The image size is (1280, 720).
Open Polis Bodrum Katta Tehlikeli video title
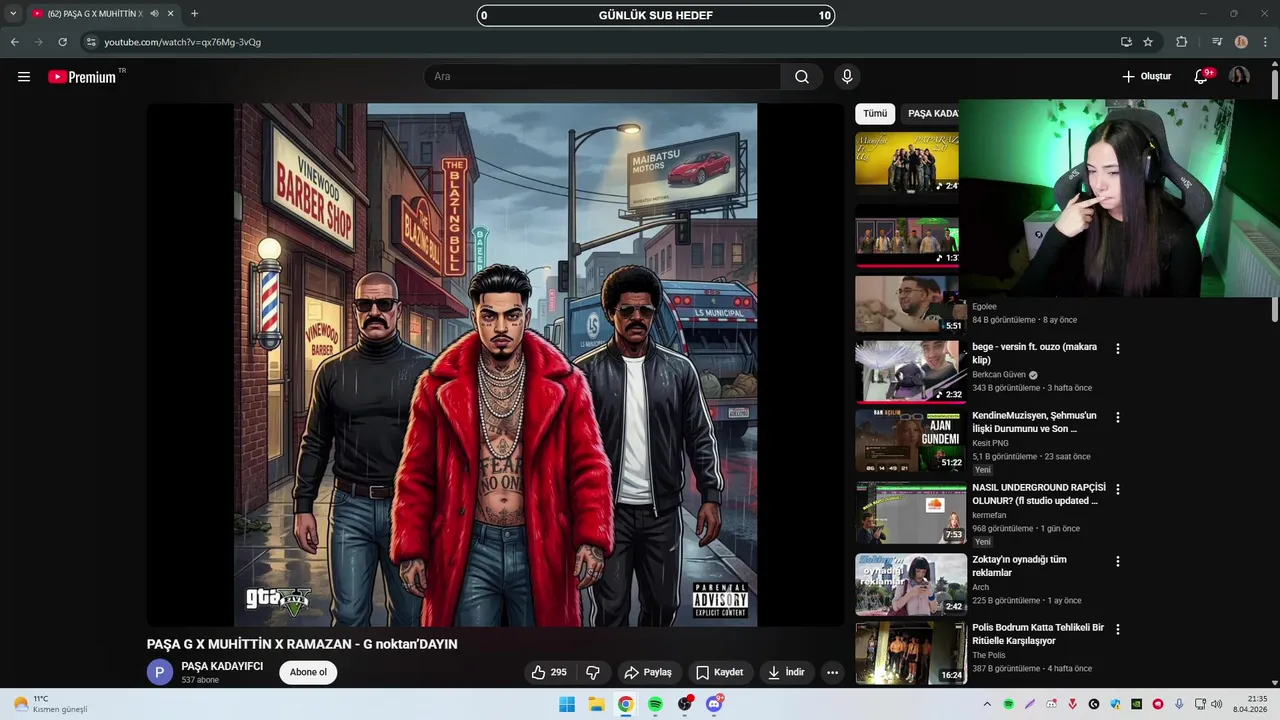[x=1038, y=634]
